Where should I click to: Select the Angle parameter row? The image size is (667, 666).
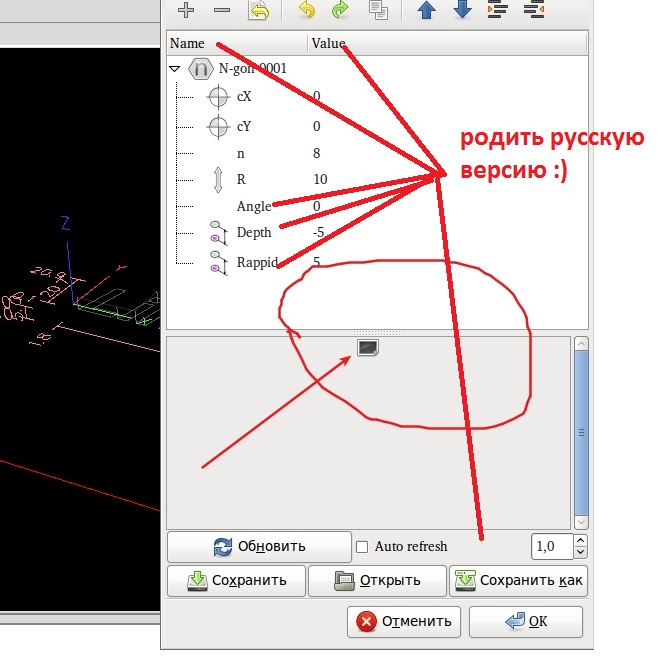pyautogui.click(x=377, y=206)
